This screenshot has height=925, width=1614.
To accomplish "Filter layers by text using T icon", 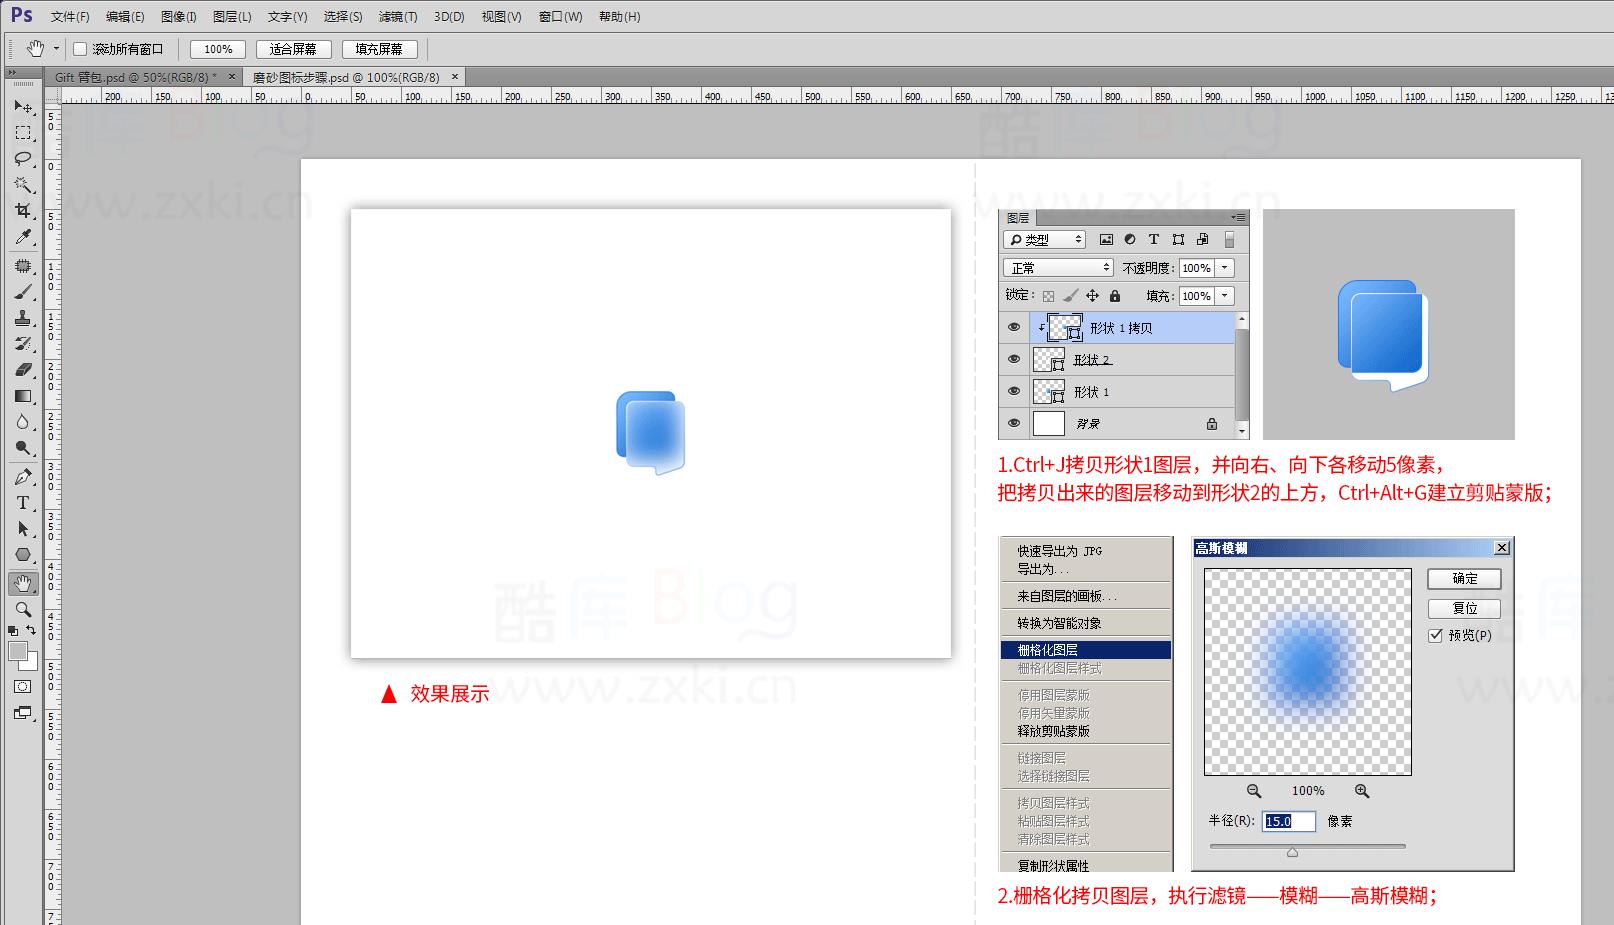I will click(x=1153, y=239).
